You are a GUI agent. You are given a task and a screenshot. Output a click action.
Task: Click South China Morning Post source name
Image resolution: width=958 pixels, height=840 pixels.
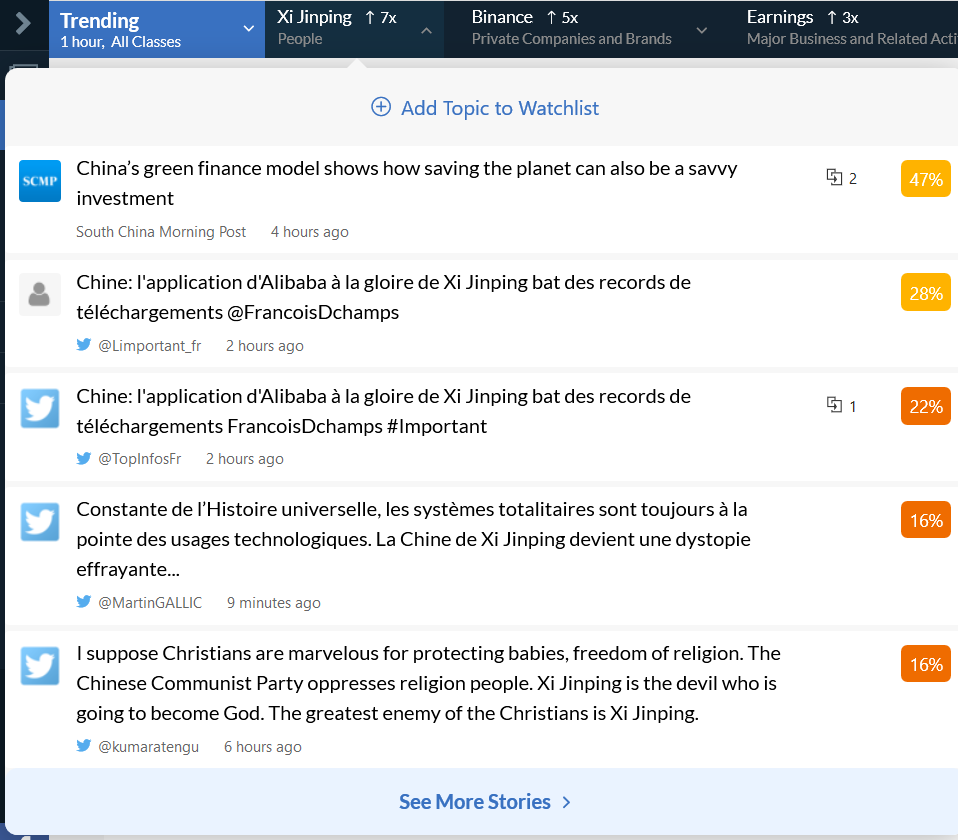161,232
